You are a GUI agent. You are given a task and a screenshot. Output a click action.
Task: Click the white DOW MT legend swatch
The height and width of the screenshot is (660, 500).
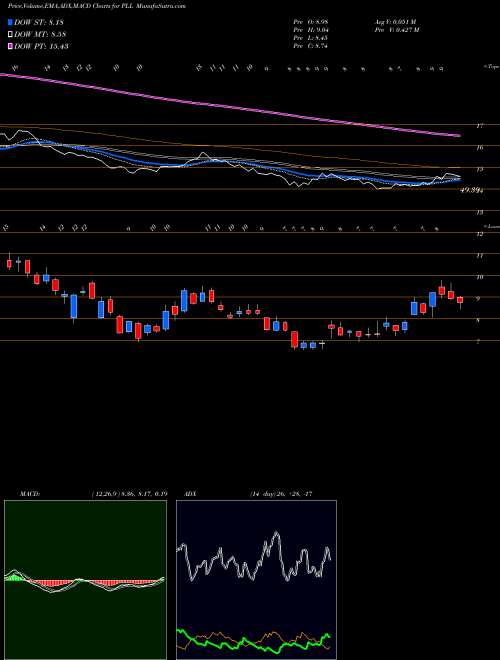click(10, 34)
